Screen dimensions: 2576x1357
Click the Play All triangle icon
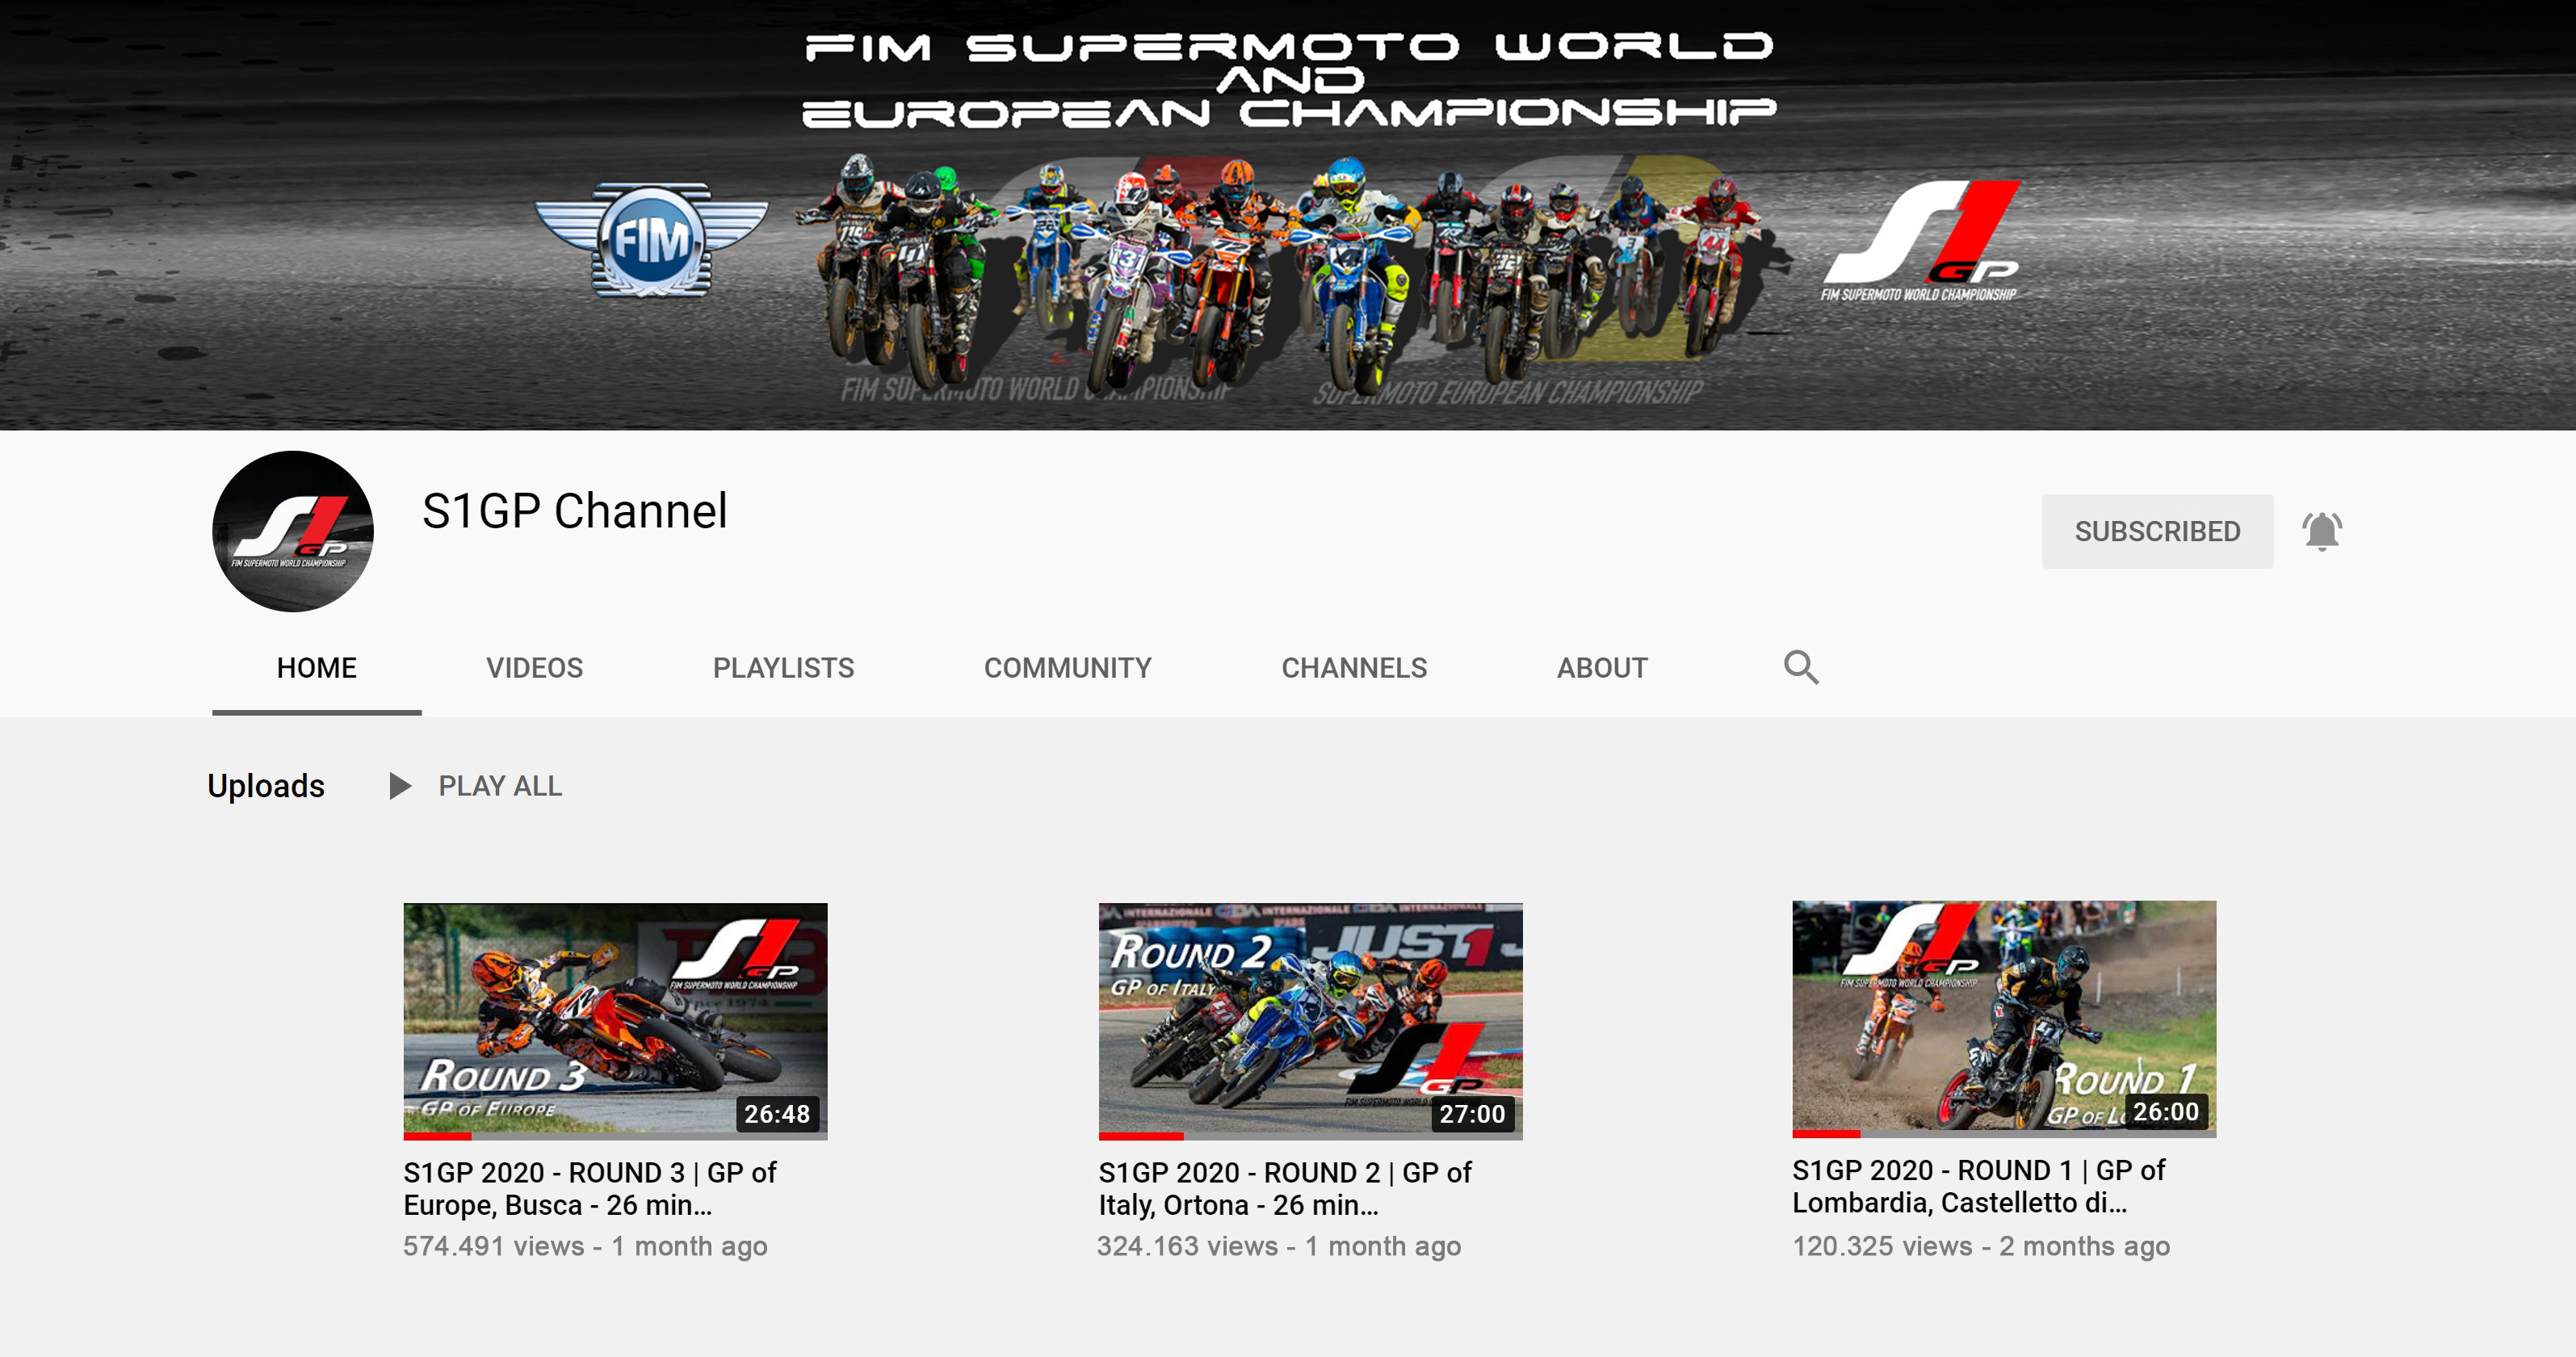pyautogui.click(x=400, y=786)
